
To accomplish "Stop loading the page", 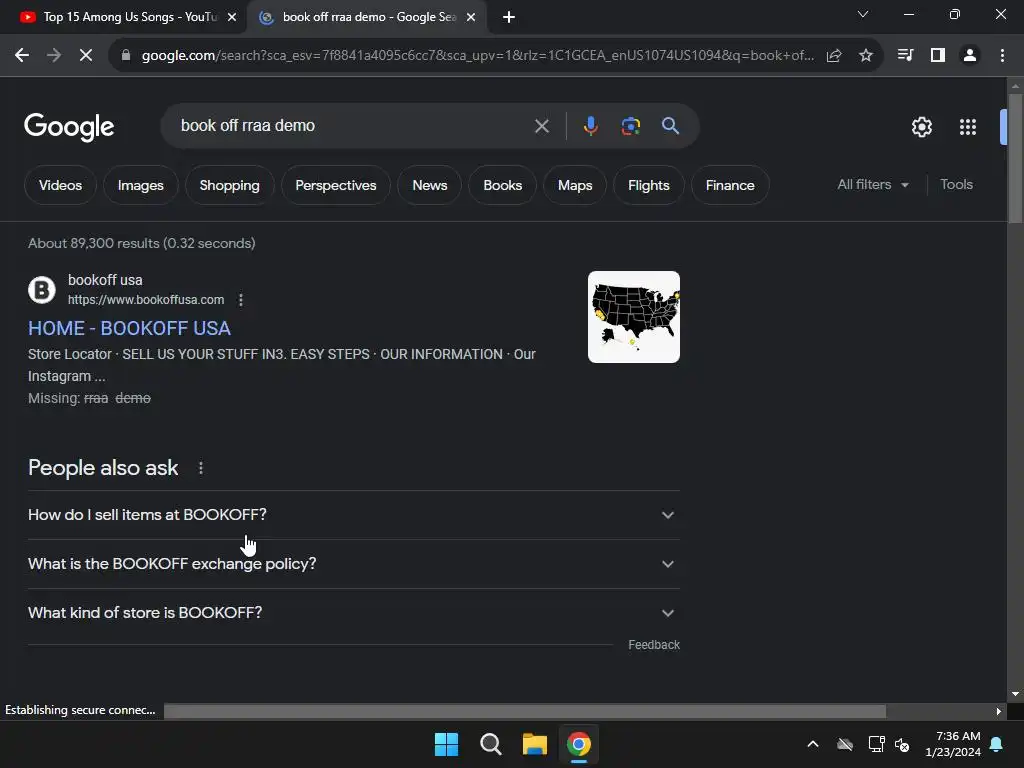I will [x=86, y=56].
